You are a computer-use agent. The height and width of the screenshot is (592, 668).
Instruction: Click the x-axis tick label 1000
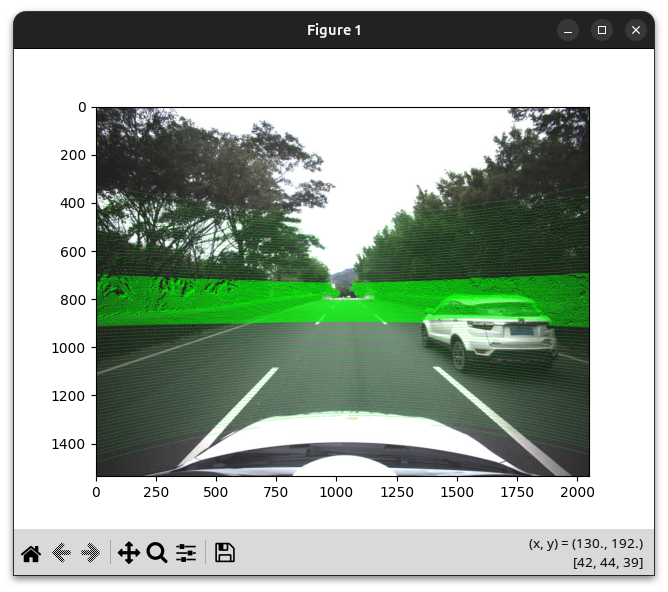(x=336, y=492)
